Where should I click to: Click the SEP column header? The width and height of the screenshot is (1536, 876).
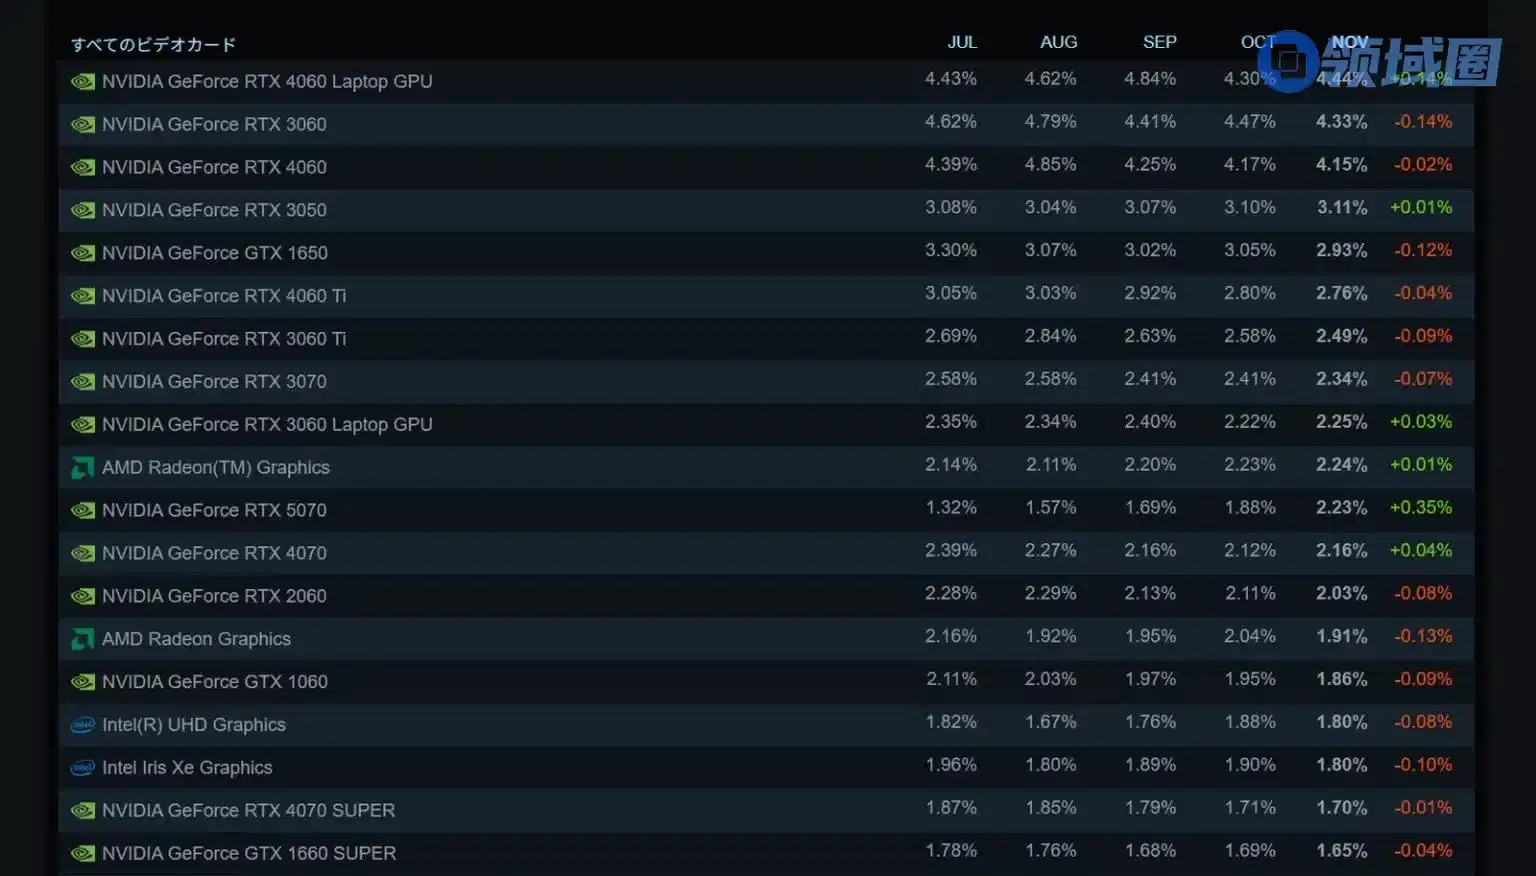(x=1159, y=42)
